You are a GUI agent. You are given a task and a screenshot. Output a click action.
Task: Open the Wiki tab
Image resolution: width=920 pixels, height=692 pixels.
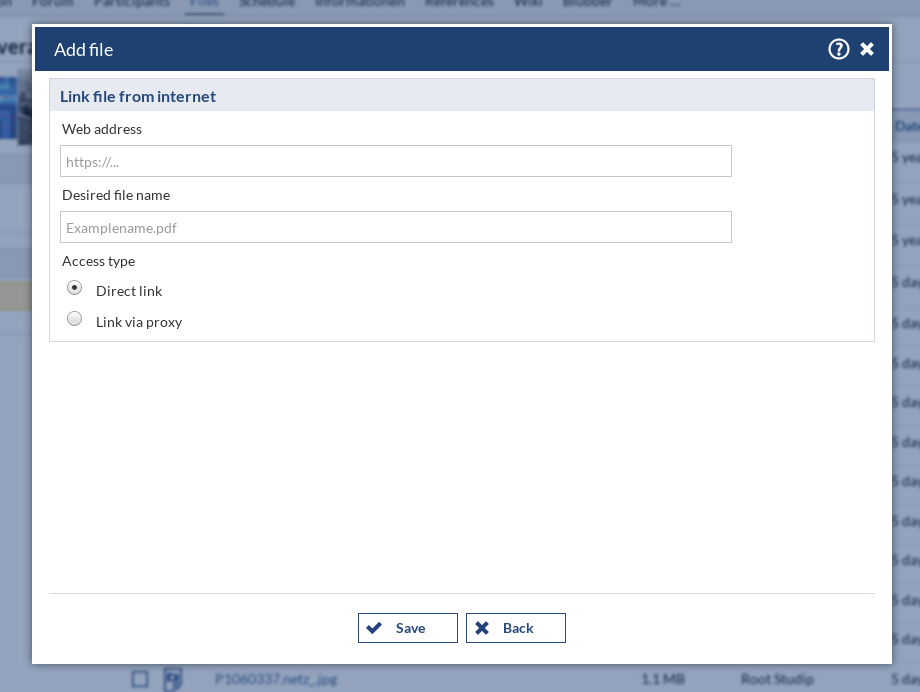(528, 4)
